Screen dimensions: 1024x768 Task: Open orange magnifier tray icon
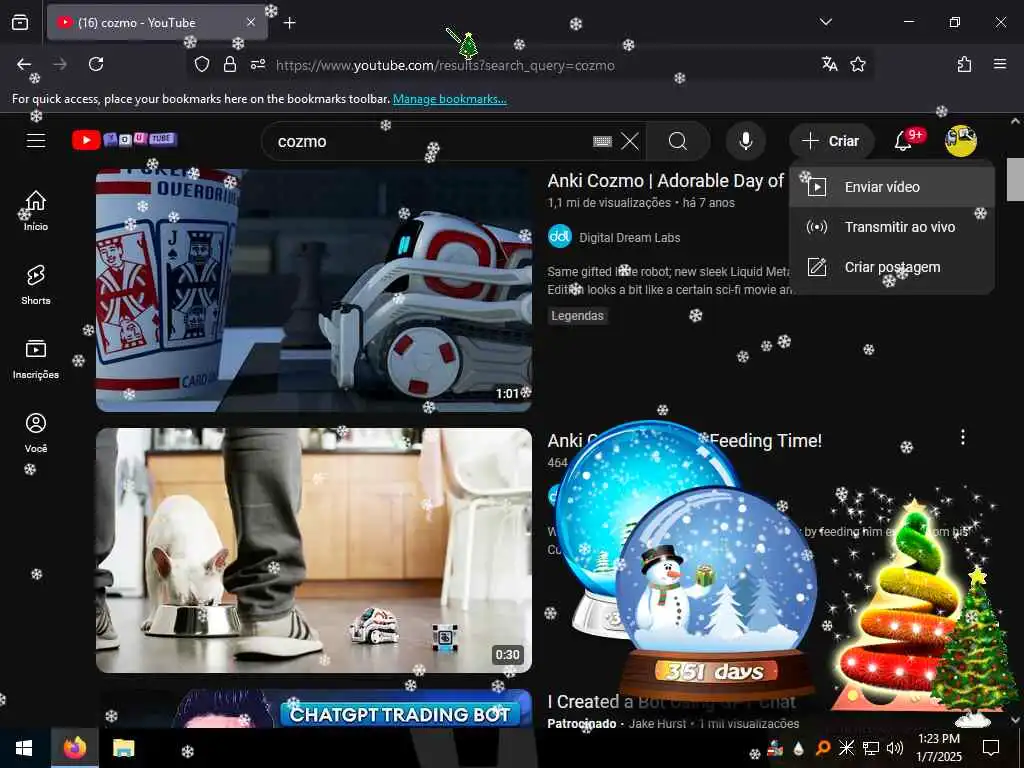pyautogui.click(x=823, y=748)
